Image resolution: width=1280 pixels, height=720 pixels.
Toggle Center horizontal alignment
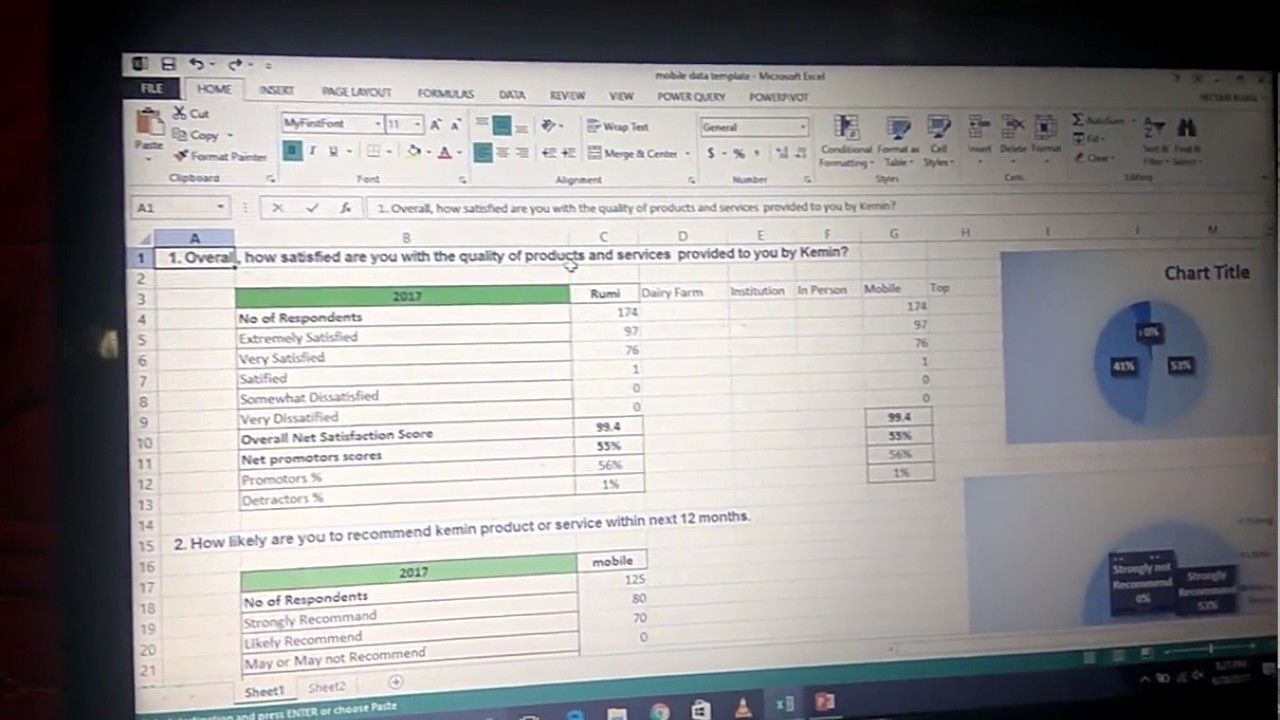click(502, 153)
